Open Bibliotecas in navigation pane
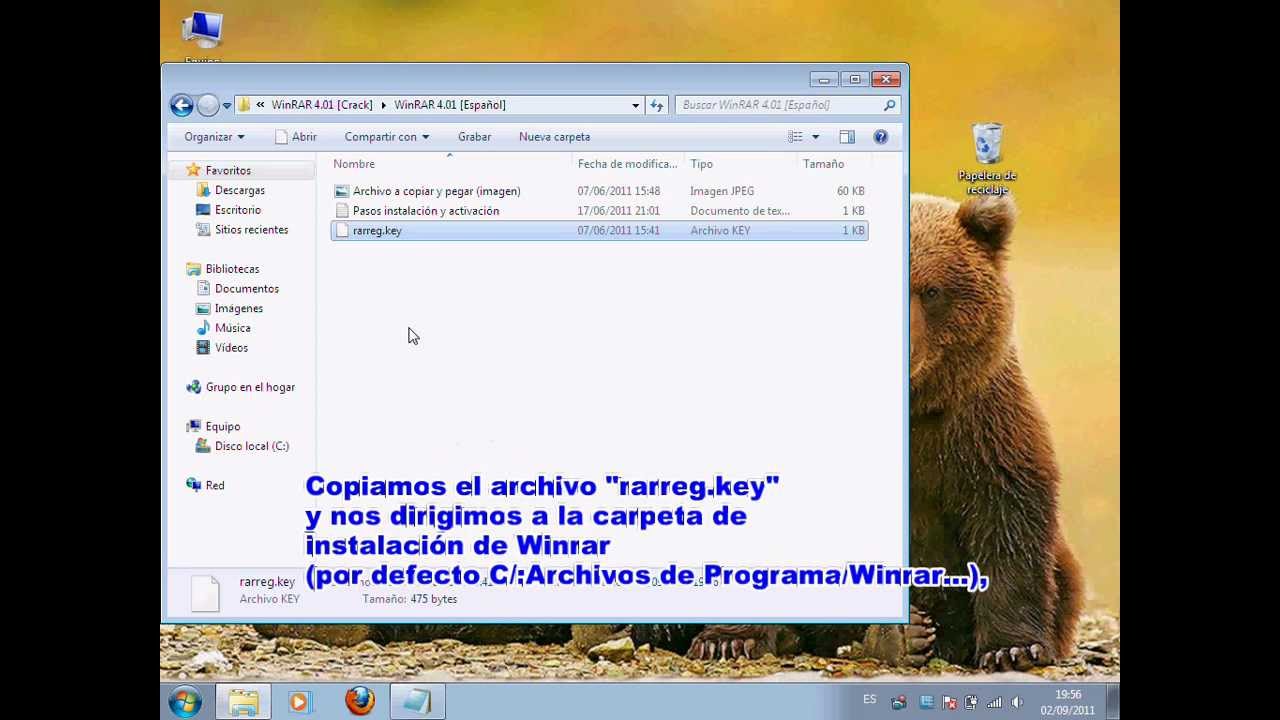The height and width of the screenshot is (720, 1280). click(x=232, y=269)
